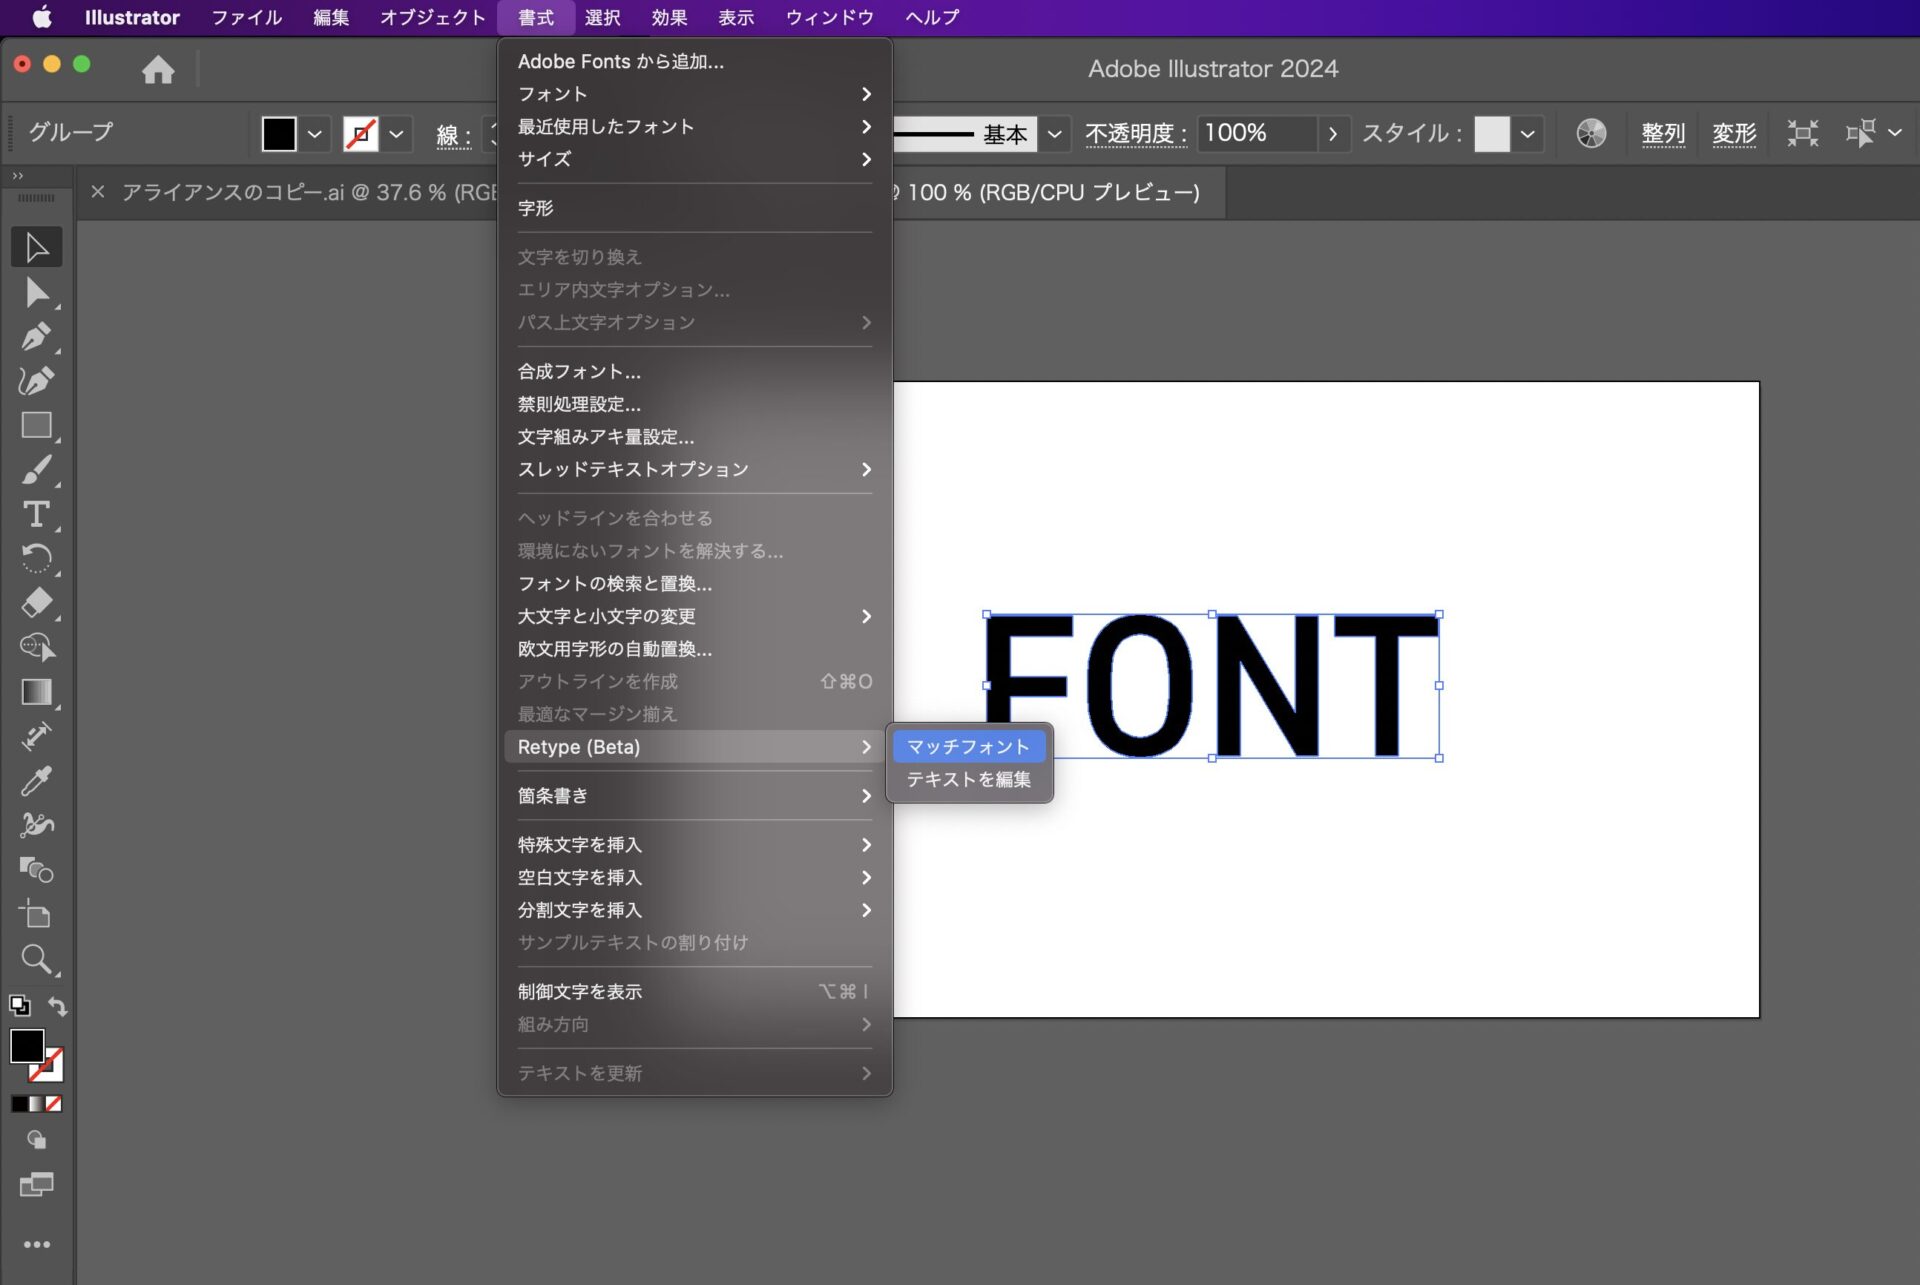Expand 特殊文字を挿入 submenu

tap(694, 844)
